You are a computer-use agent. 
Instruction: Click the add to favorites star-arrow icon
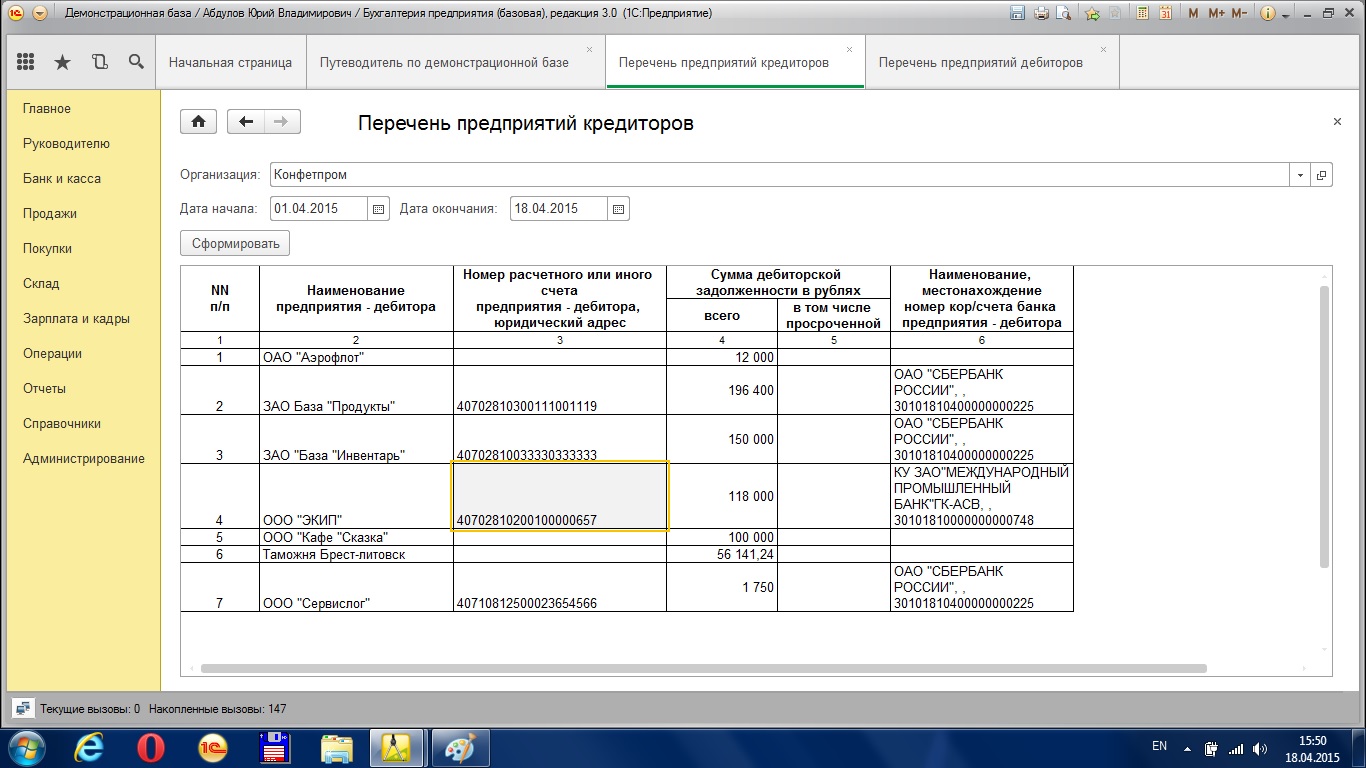pos(1092,14)
